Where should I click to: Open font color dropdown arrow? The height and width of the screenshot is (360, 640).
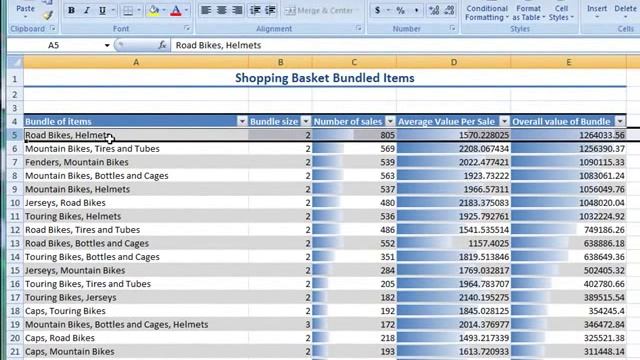pos(187,10)
